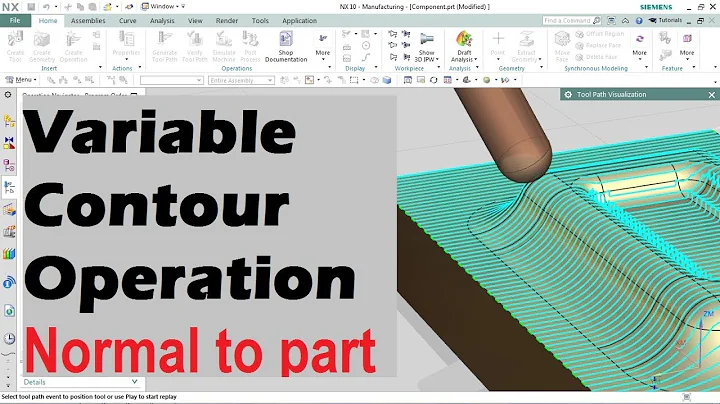The height and width of the screenshot is (404, 720).
Task: Open the Curve tab
Action: click(x=127, y=21)
